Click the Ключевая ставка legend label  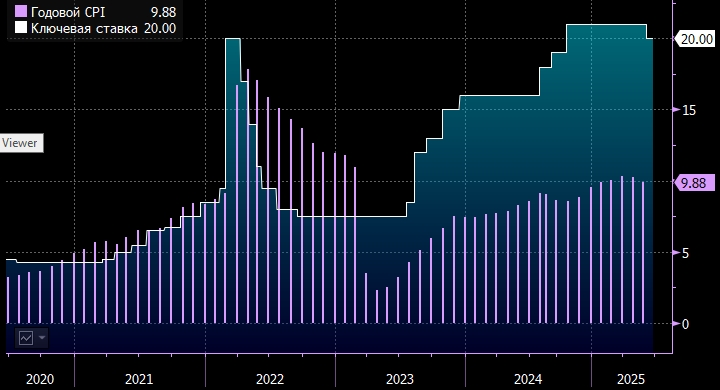tap(84, 28)
